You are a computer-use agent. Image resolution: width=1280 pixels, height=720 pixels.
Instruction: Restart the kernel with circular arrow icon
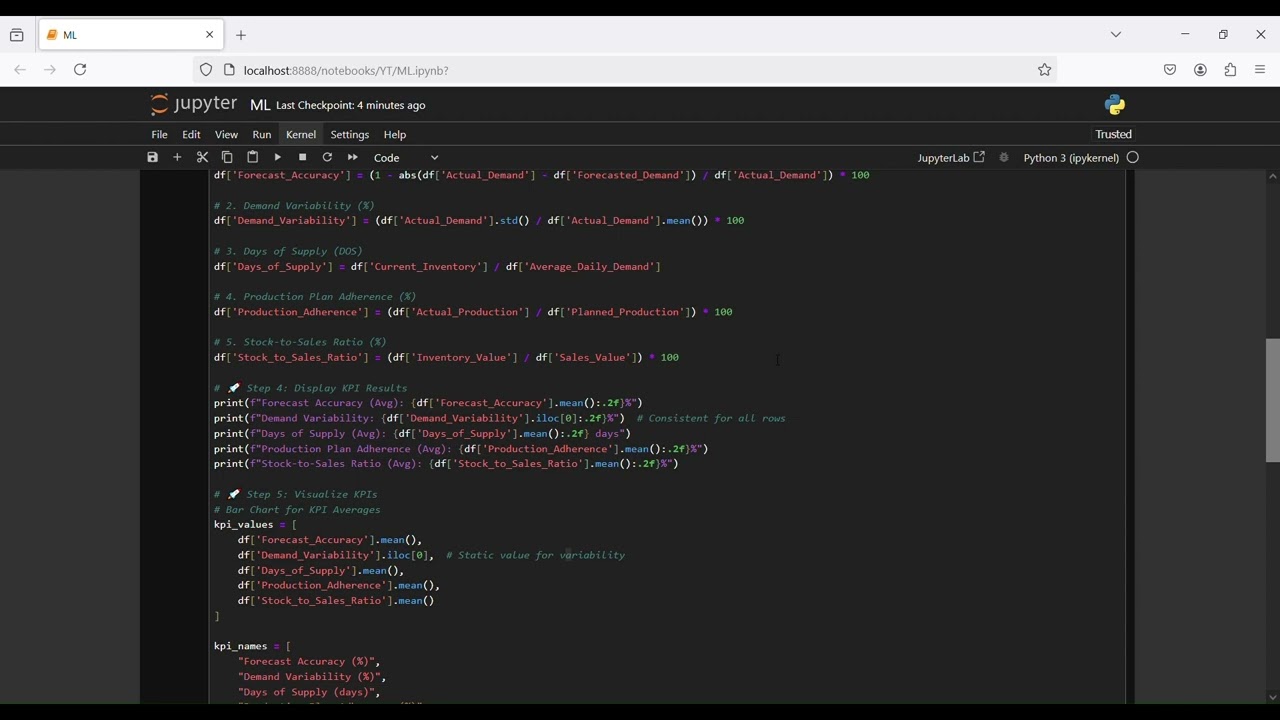click(328, 158)
